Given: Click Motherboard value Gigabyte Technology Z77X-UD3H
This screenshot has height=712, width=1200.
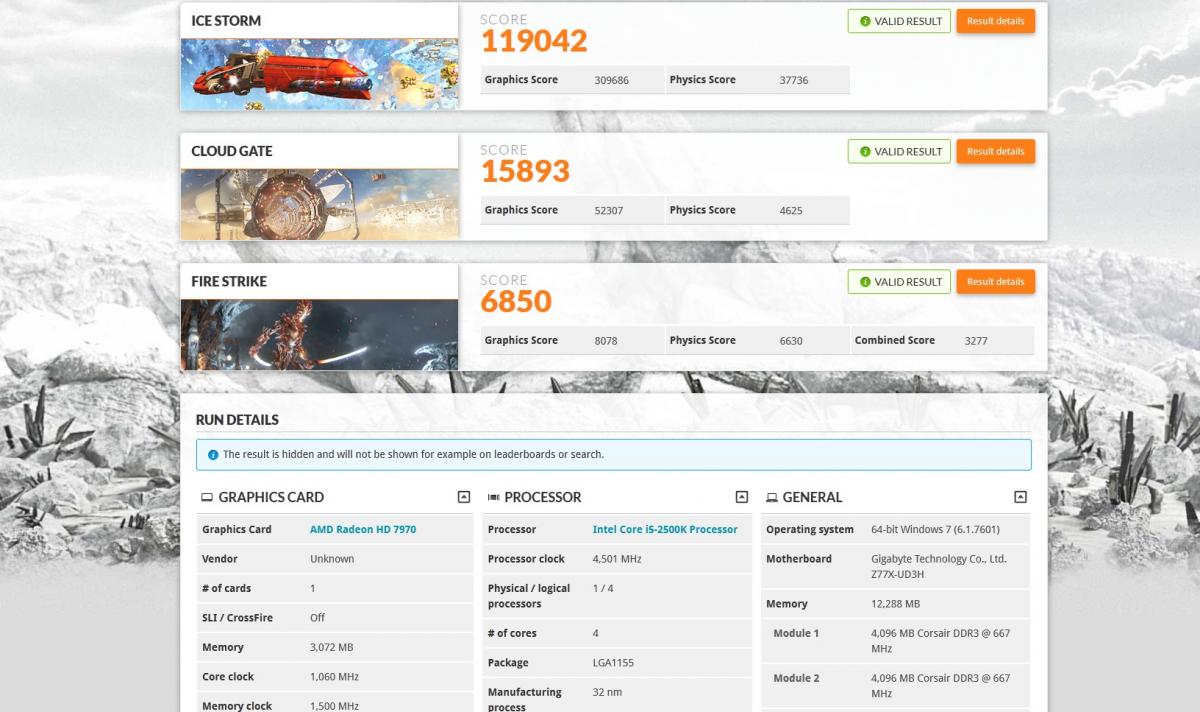Looking at the screenshot, I should 939,566.
